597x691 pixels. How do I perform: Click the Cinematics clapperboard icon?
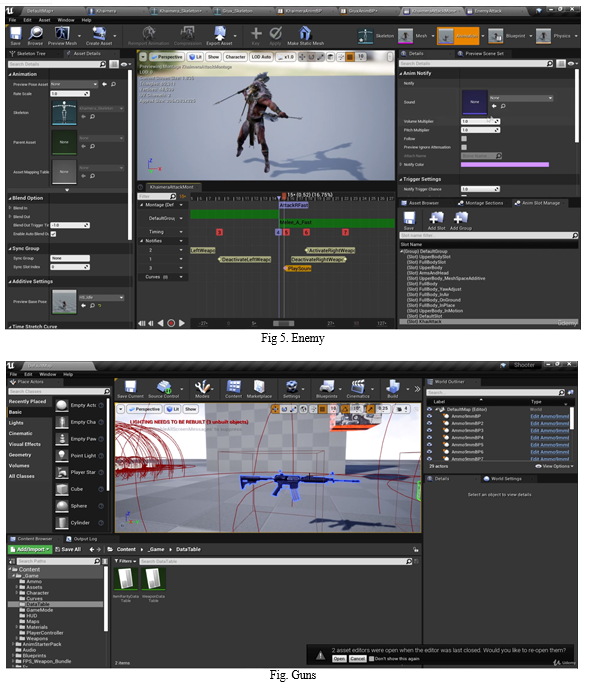click(x=358, y=386)
